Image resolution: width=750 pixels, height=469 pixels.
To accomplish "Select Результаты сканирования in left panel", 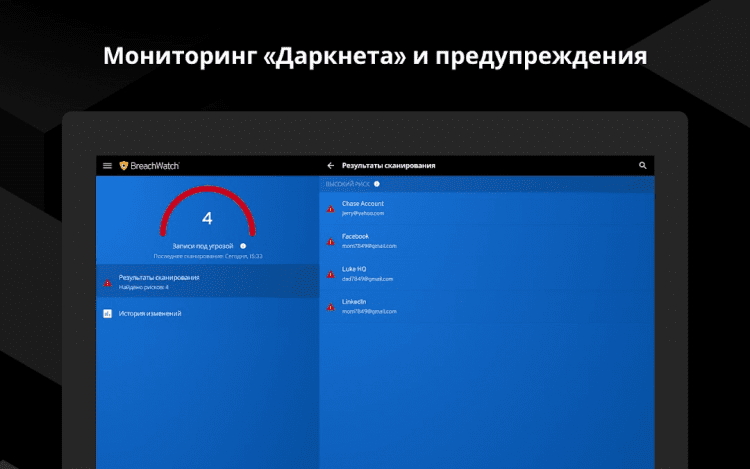I will click(208, 282).
